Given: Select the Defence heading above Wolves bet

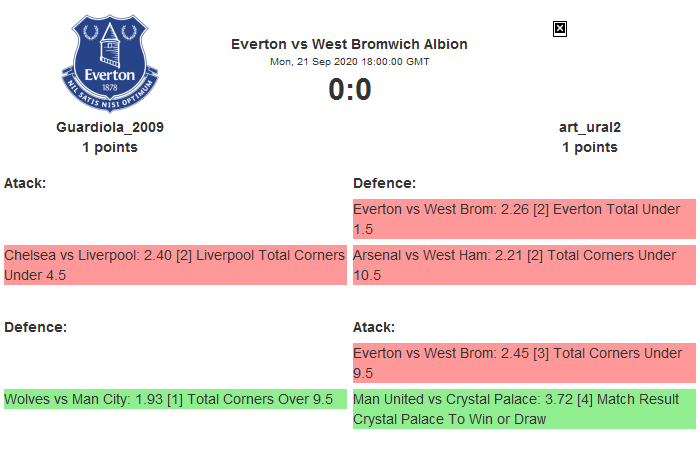Looking at the screenshot, I should [35, 327].
